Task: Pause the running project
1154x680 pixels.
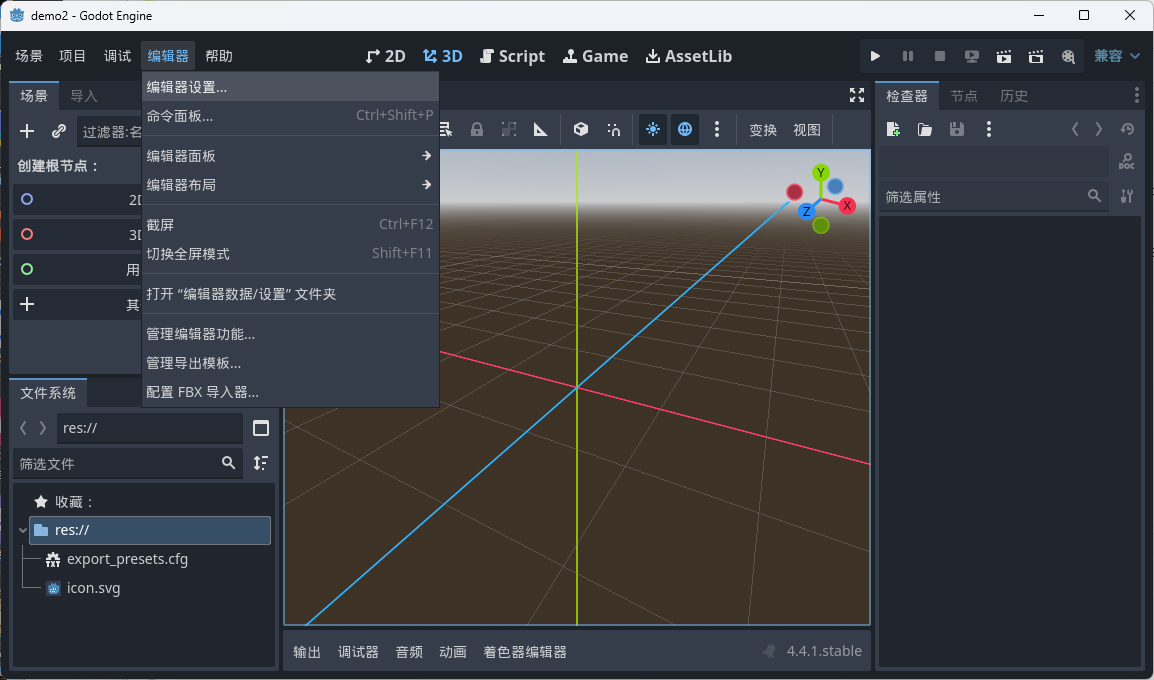Action: point(907,56)
